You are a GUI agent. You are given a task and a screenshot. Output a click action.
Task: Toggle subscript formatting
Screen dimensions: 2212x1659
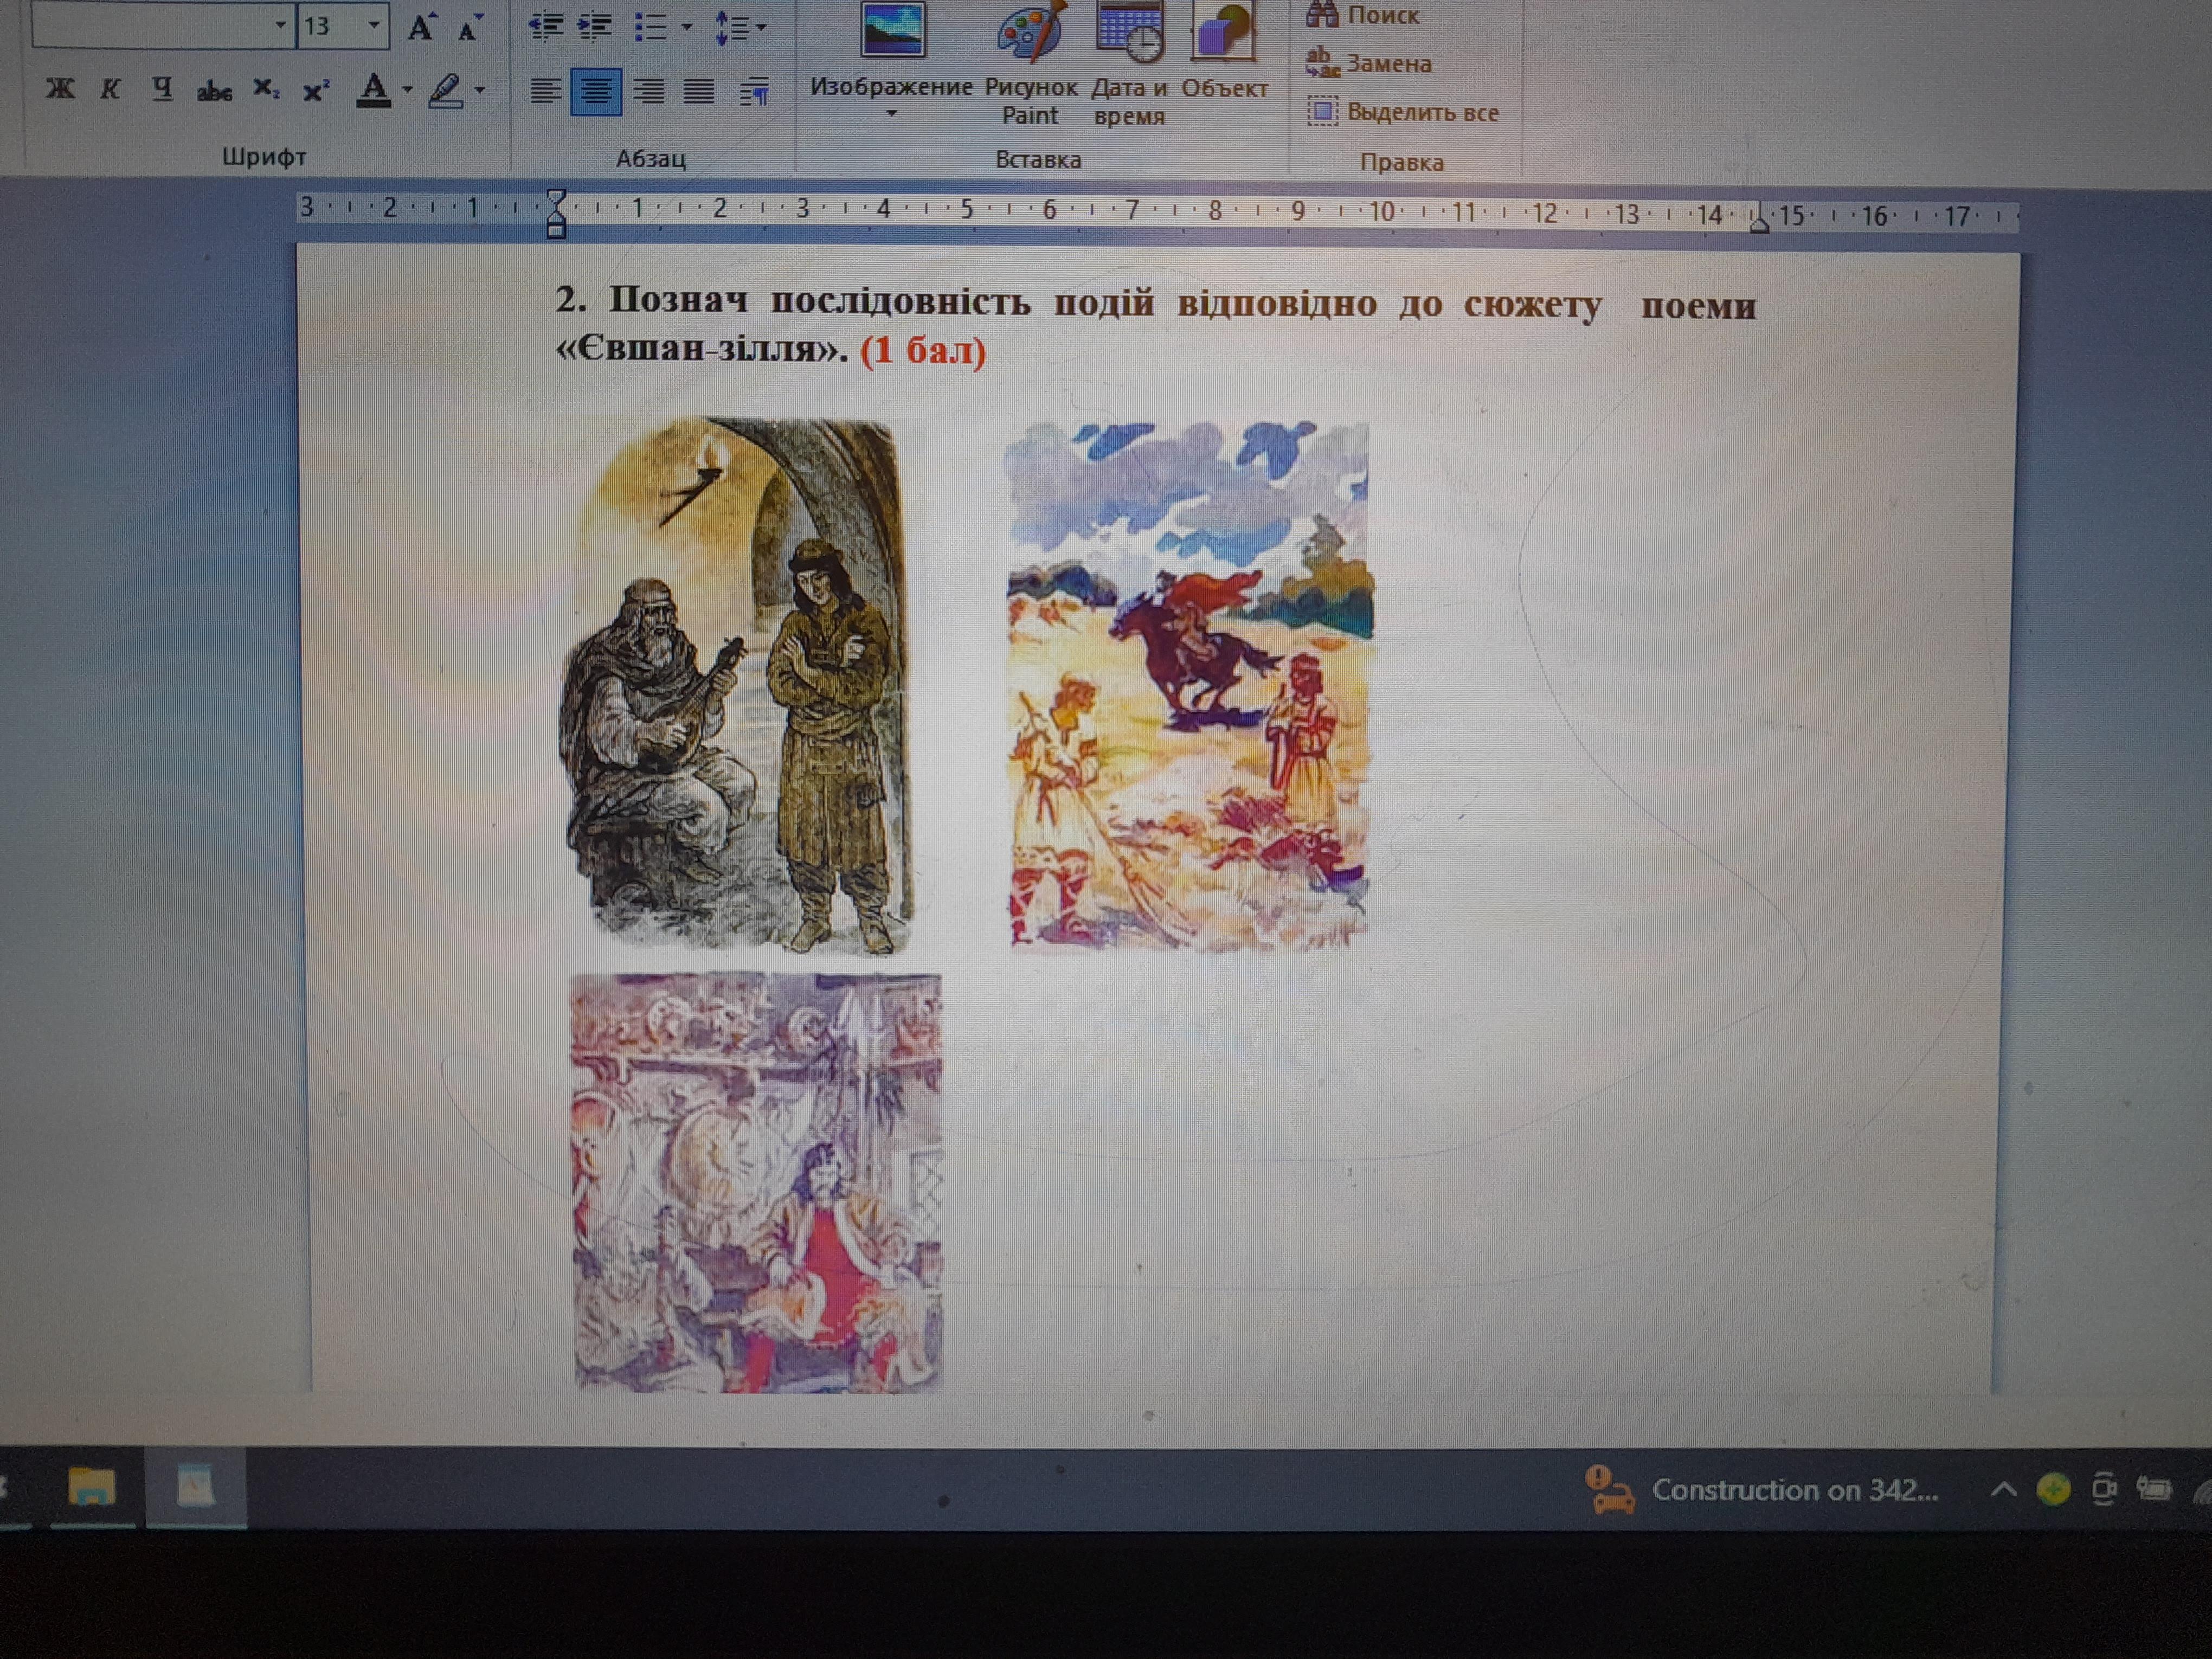(x=266, y=90)
